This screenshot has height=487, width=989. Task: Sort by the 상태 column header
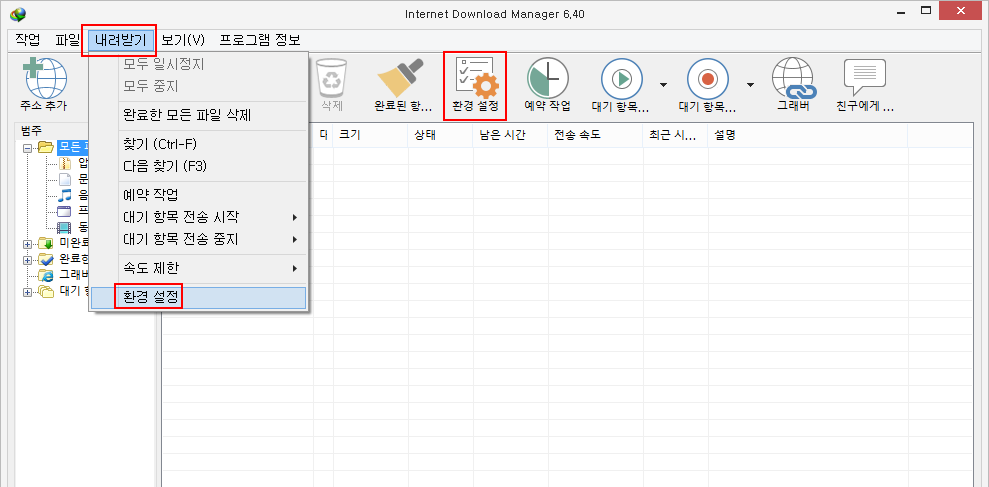(440, 135)
